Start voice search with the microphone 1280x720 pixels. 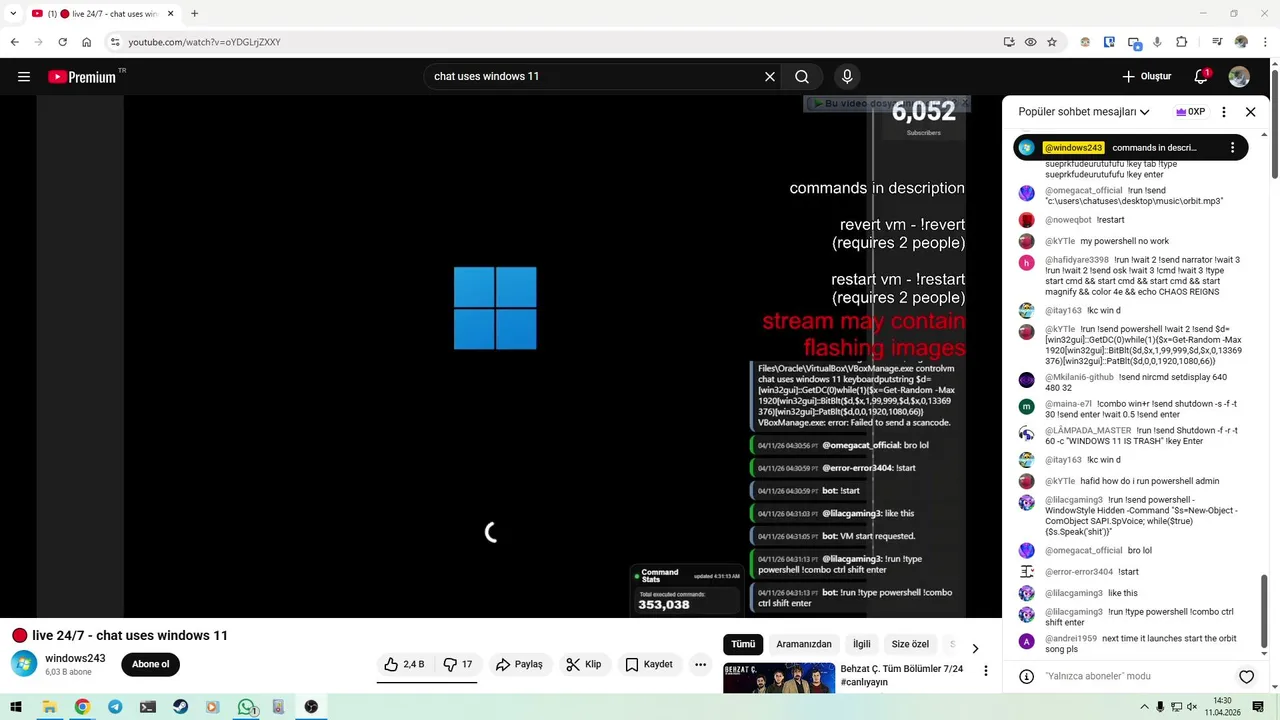(x=847, y=77)
